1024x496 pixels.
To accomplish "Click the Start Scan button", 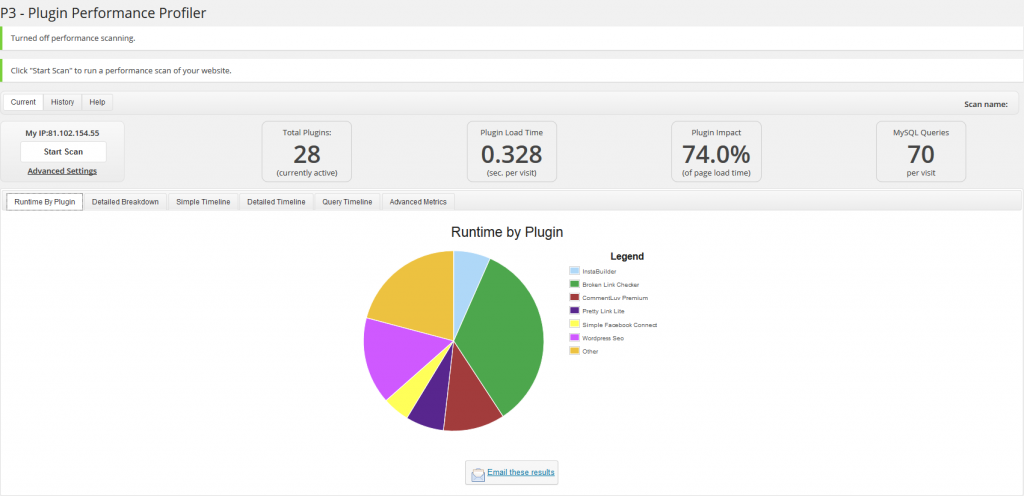I will [63, 151].
